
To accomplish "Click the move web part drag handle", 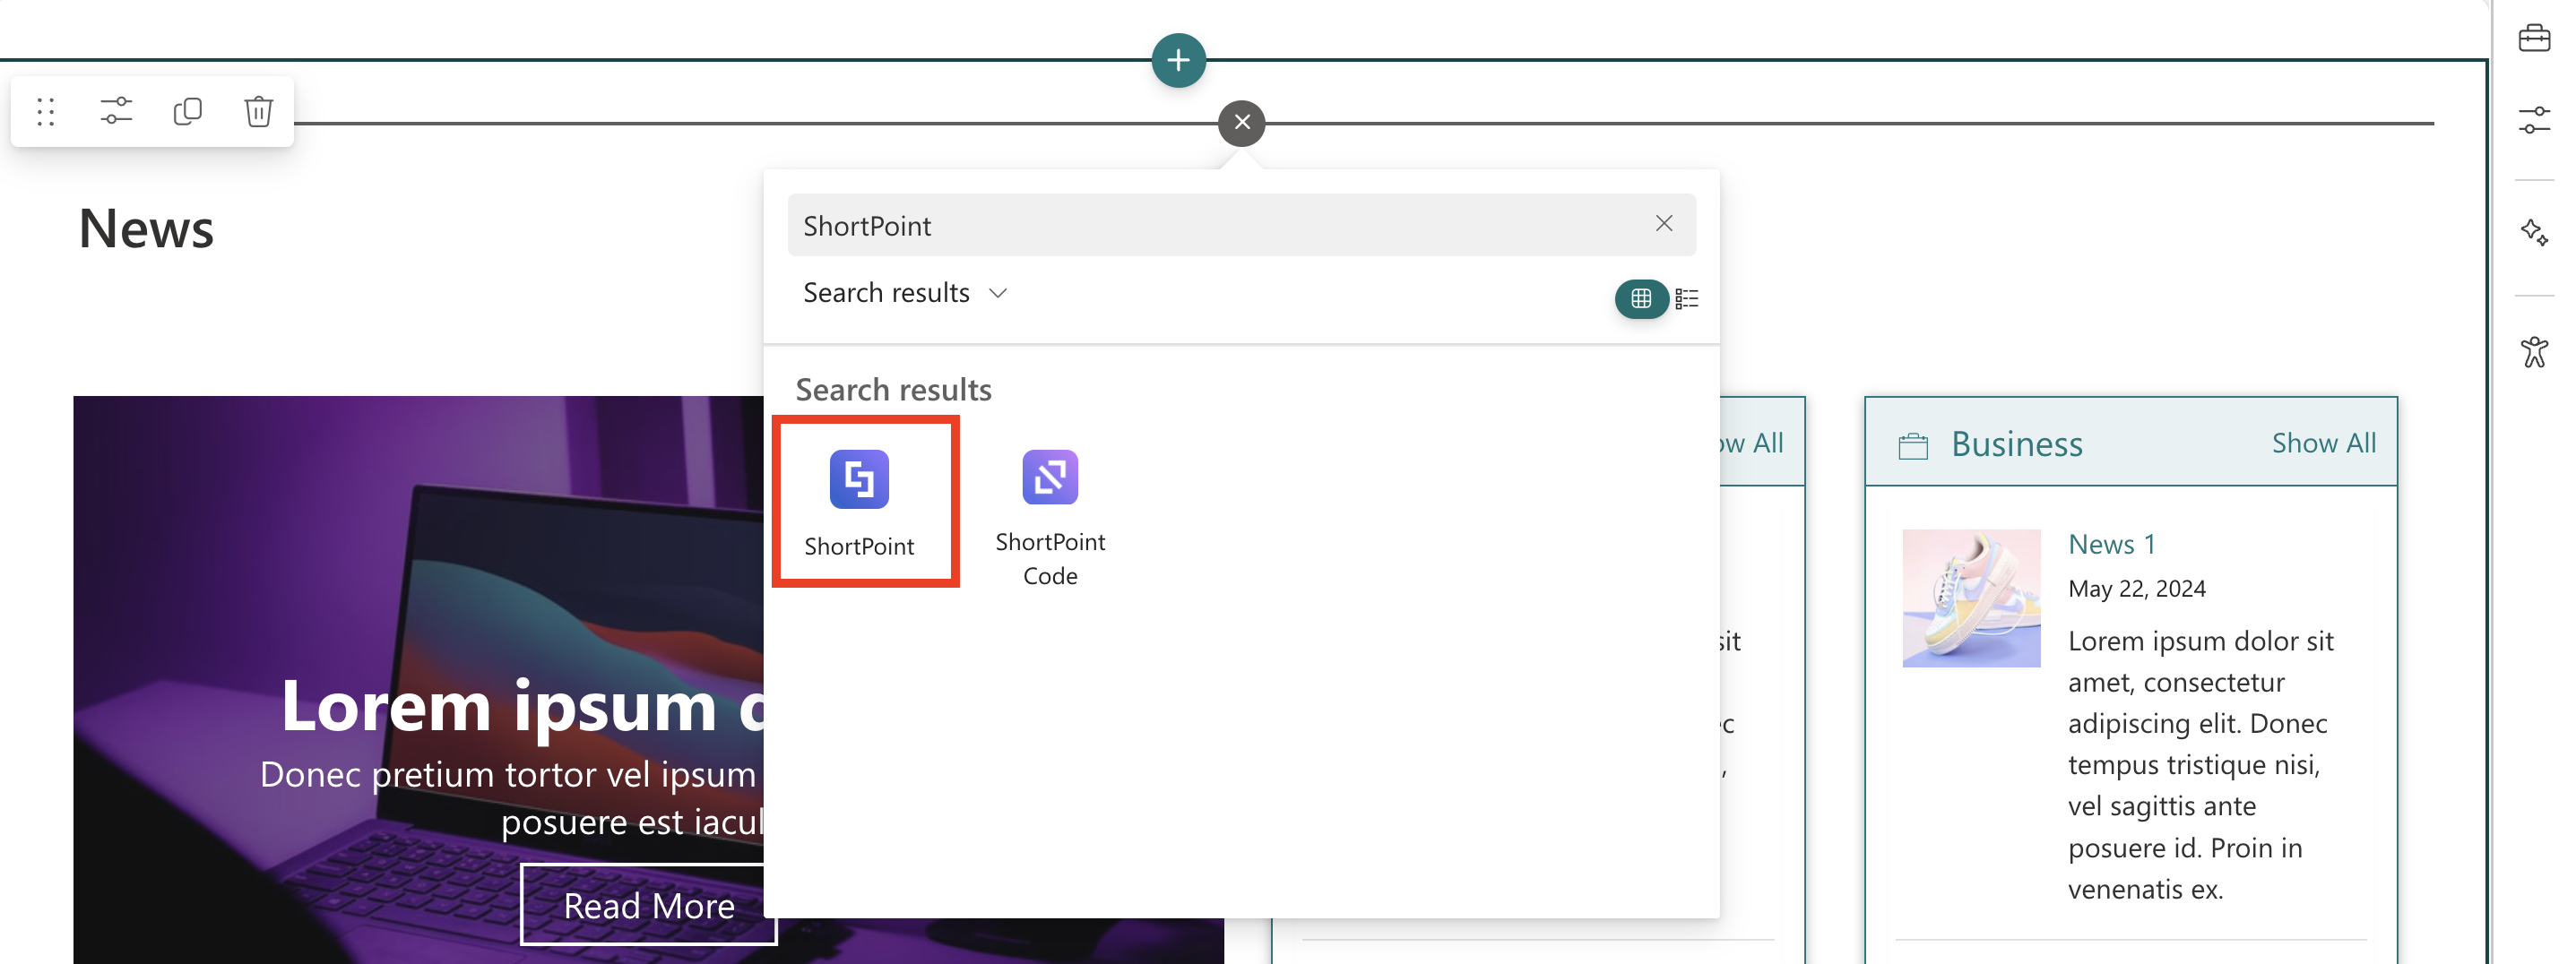I will (x=45, y=111).
